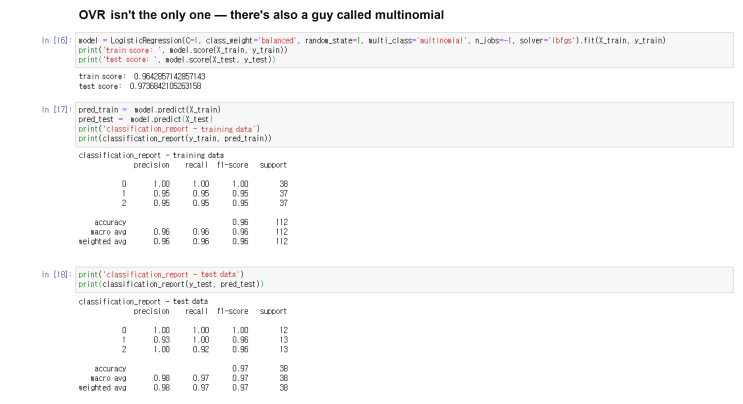Screen dimensions: 743x404
Task: Click recall 0.92 in test report class 2 row
Action: (x=201, y=350)
